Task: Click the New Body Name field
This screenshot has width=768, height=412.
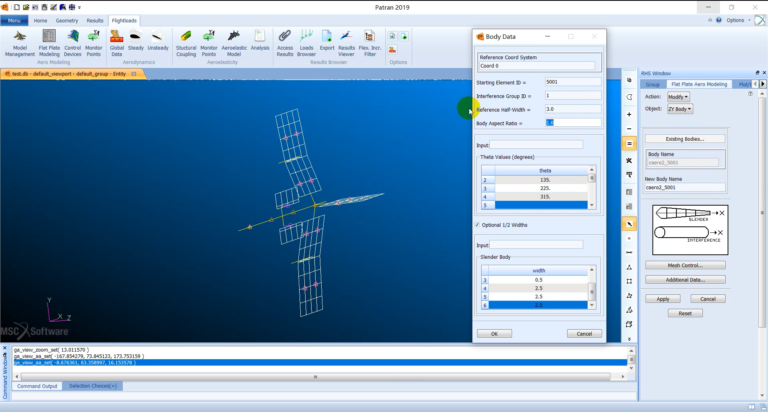Action: click(685, 187)
